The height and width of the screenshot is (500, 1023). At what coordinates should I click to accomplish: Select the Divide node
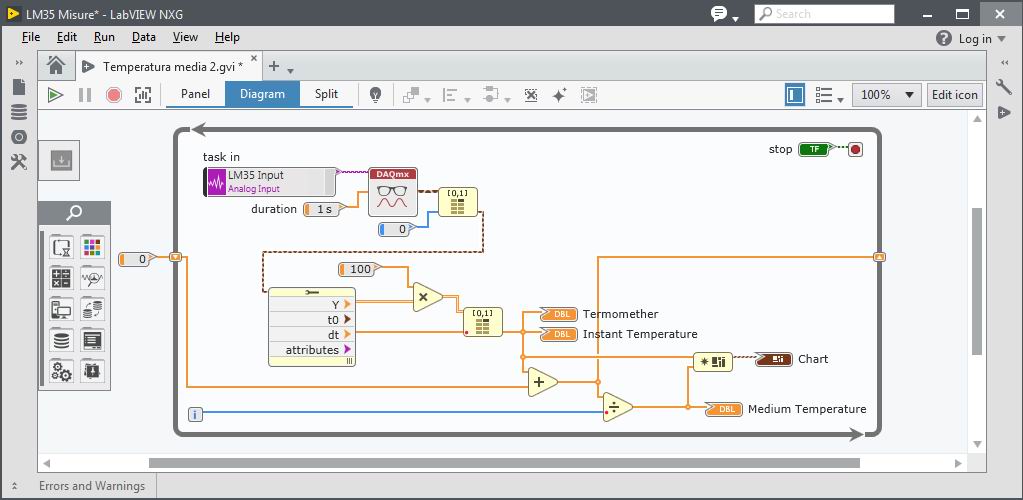617,407
